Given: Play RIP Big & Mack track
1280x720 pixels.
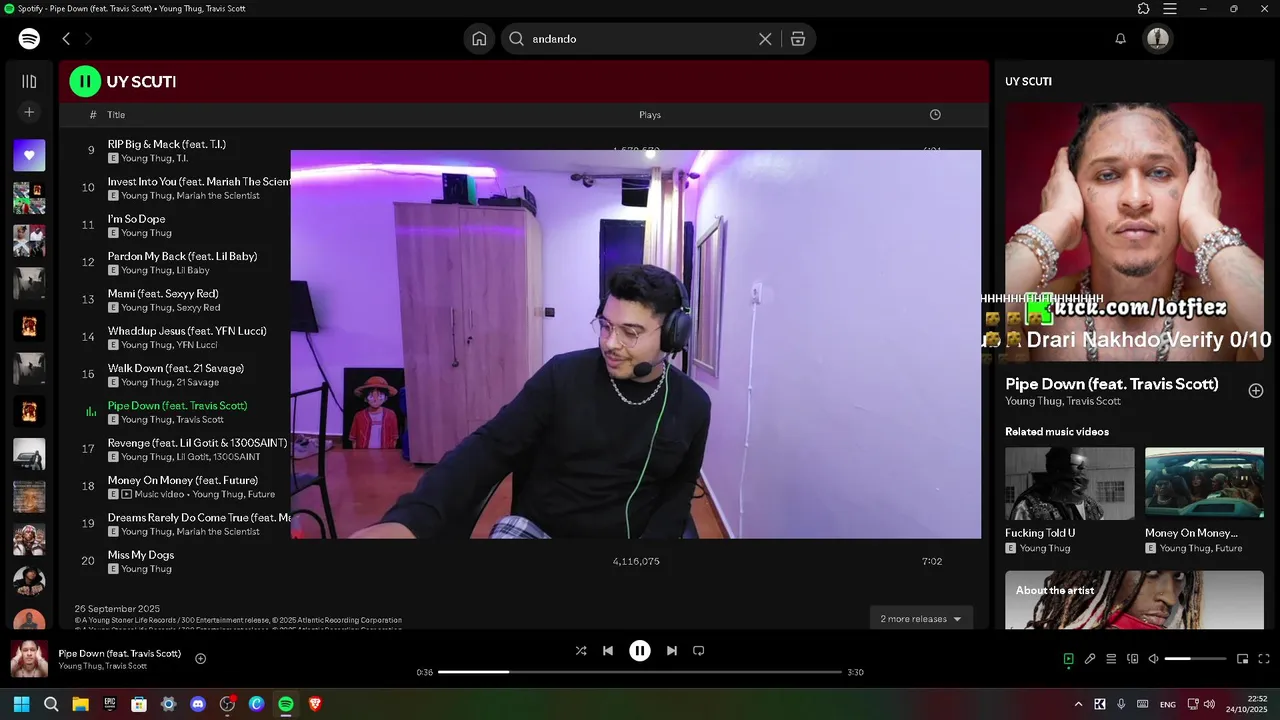Looking at the screenshot, I should click(x=167, y=144).
